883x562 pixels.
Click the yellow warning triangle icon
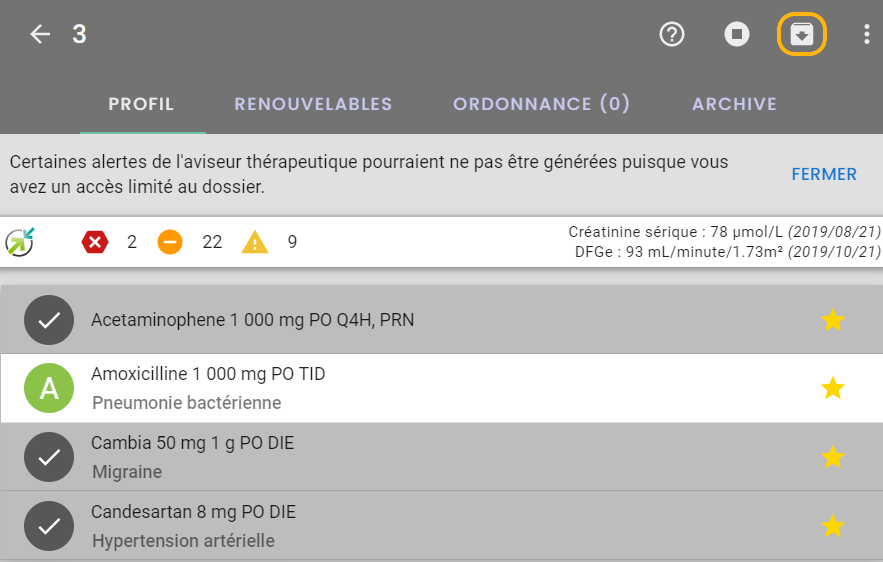point(255,242)
